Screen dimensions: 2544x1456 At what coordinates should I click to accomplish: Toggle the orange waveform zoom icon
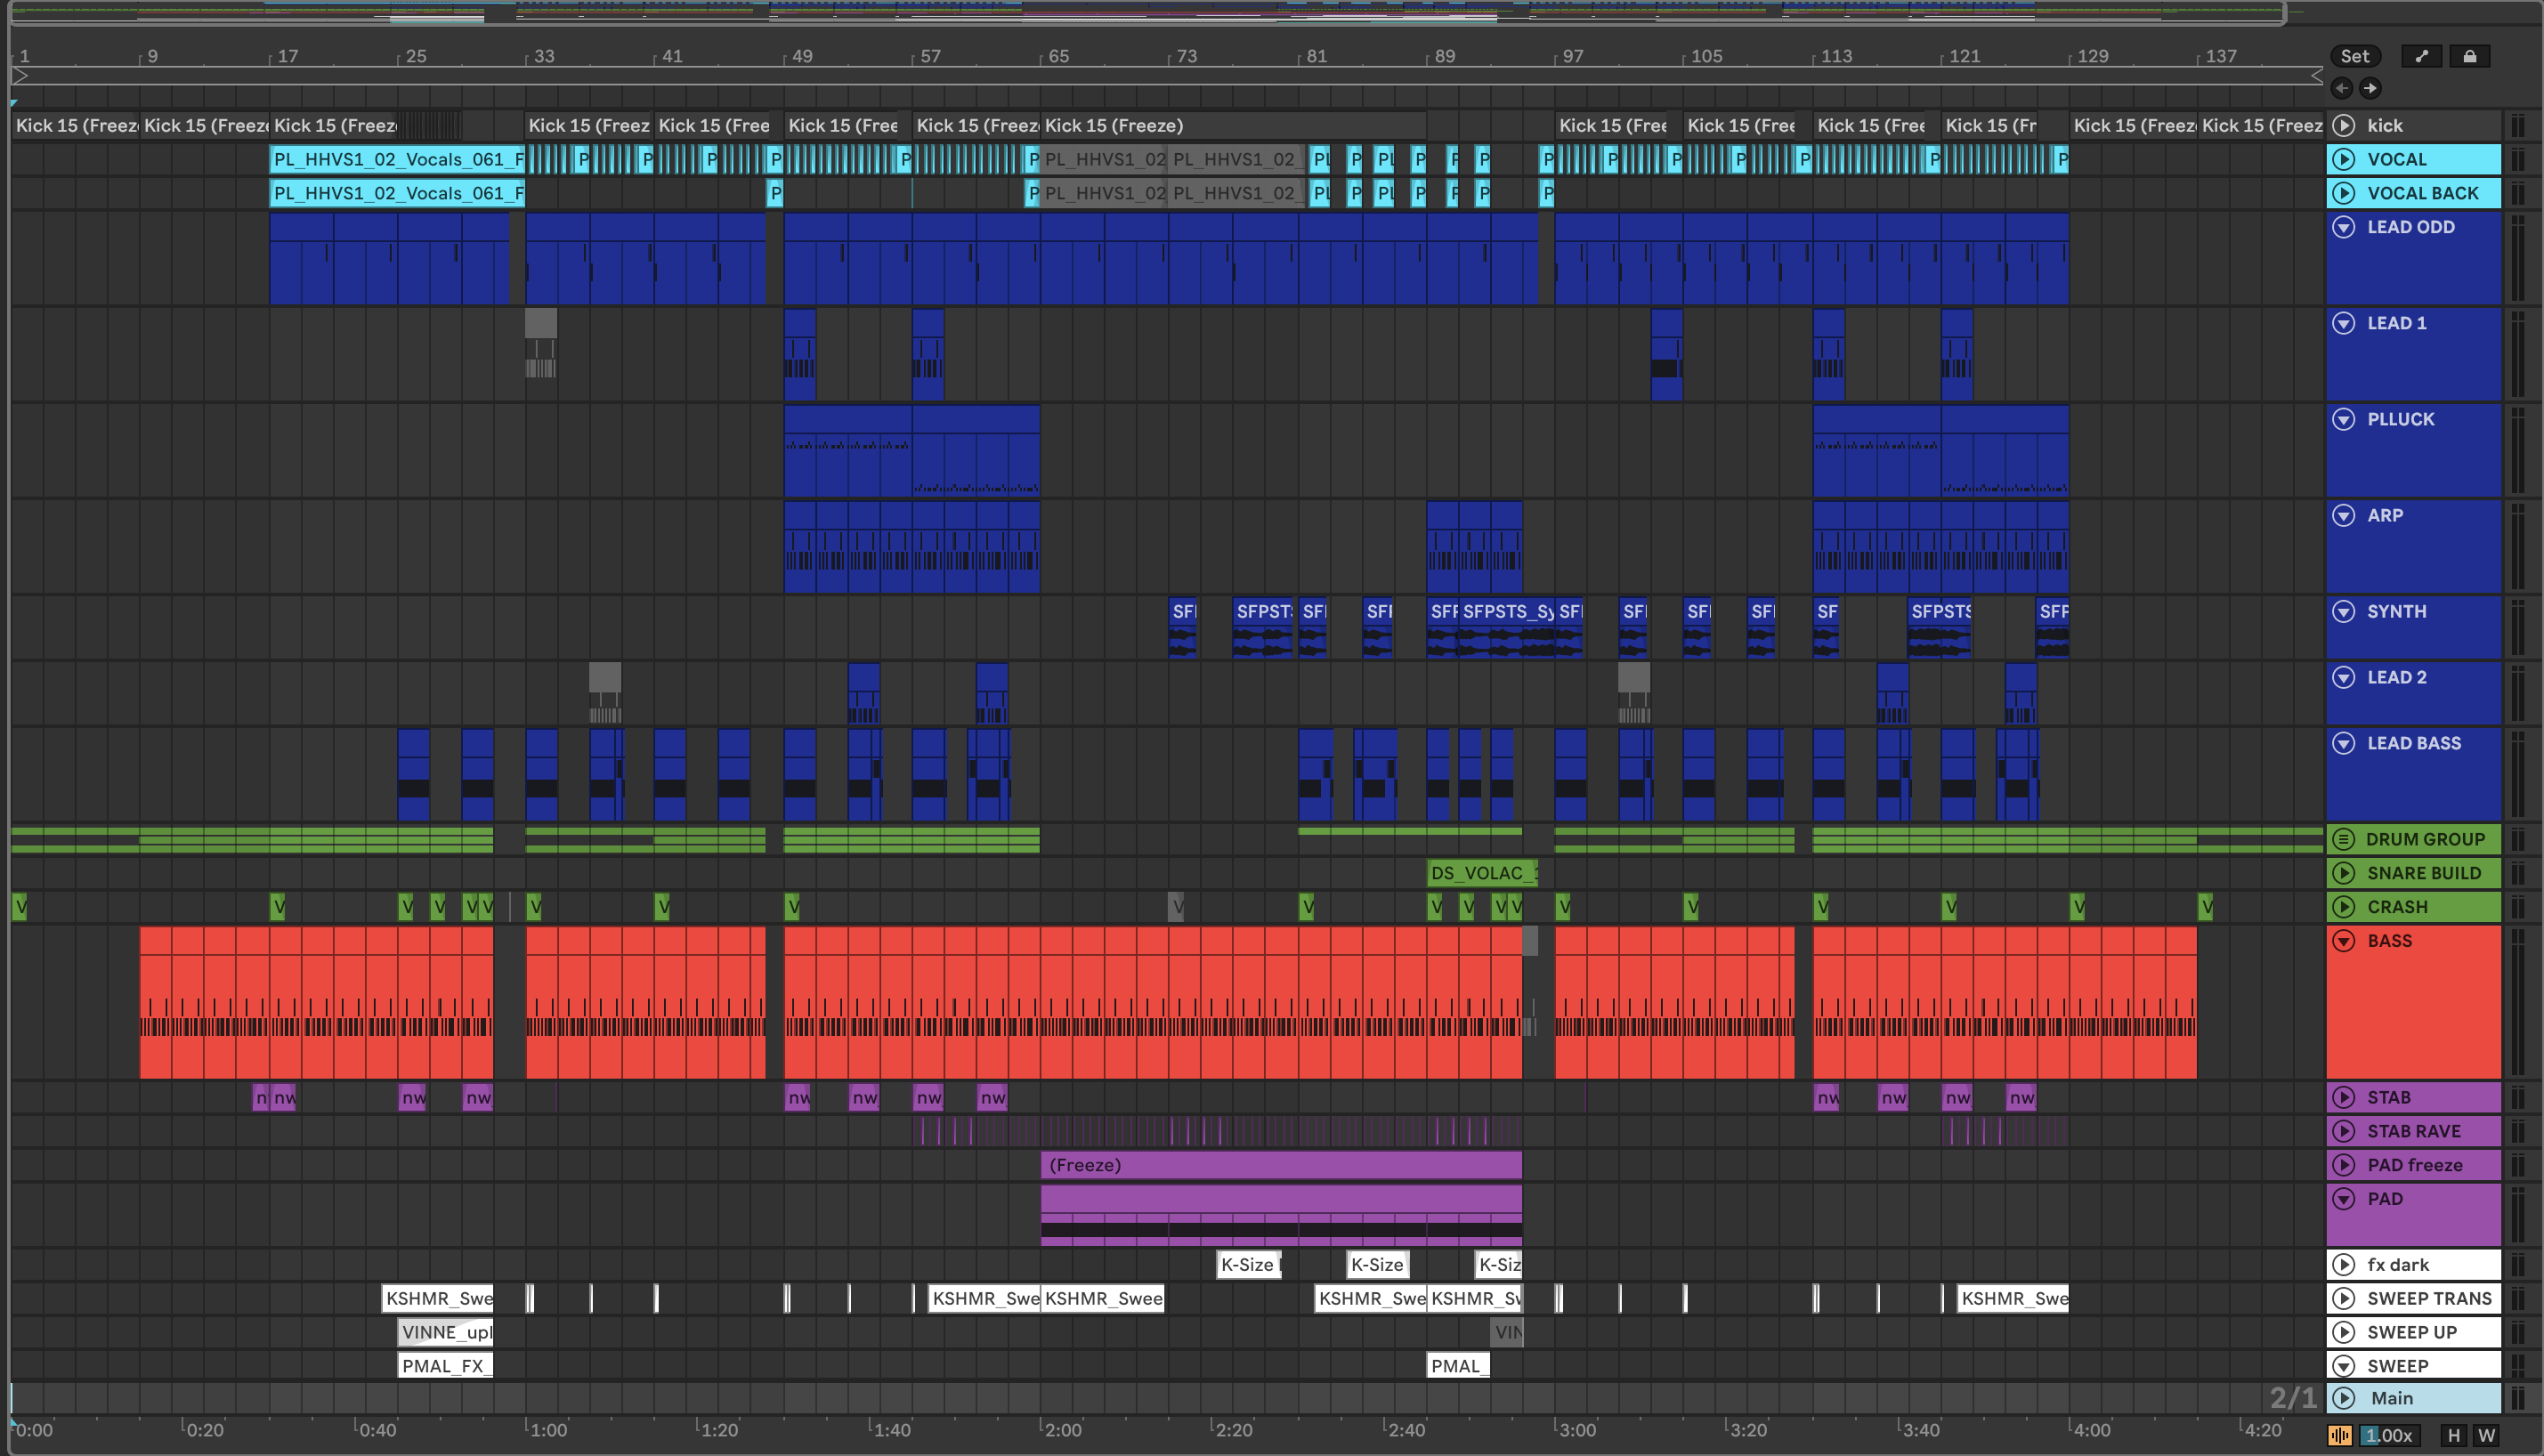pos(2339,1436)
